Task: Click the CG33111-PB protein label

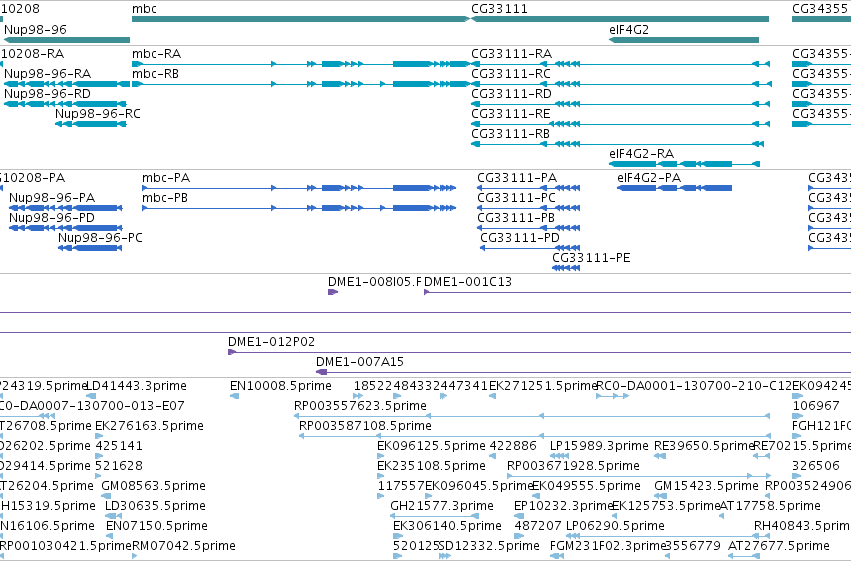Action: [x=516, y=218]
